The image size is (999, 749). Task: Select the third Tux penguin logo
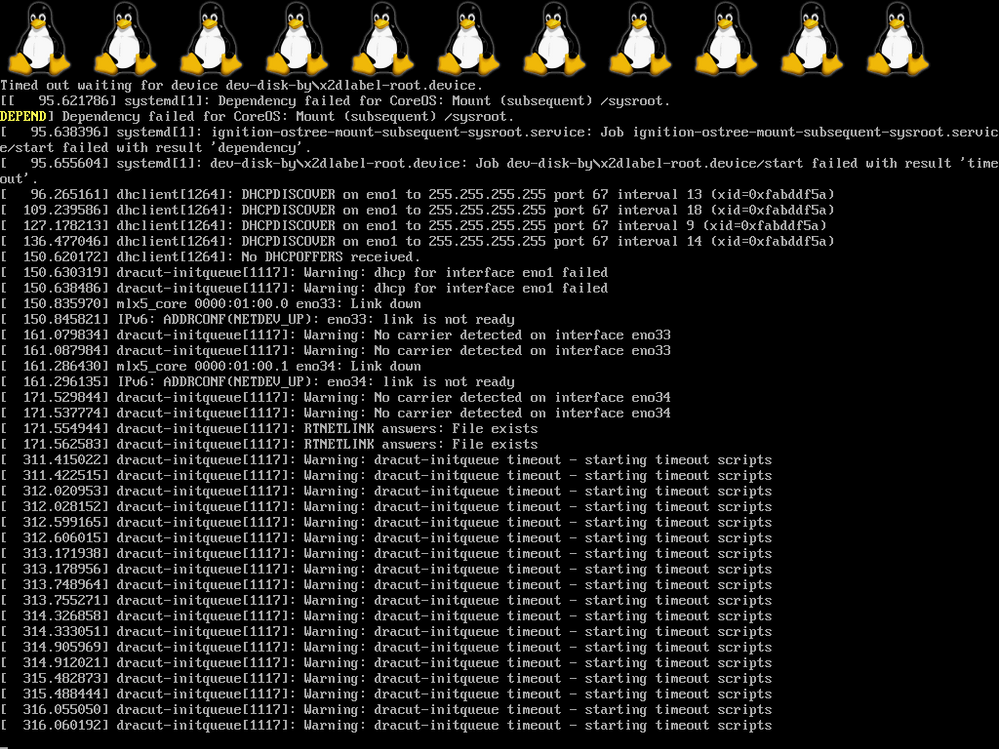210,39
